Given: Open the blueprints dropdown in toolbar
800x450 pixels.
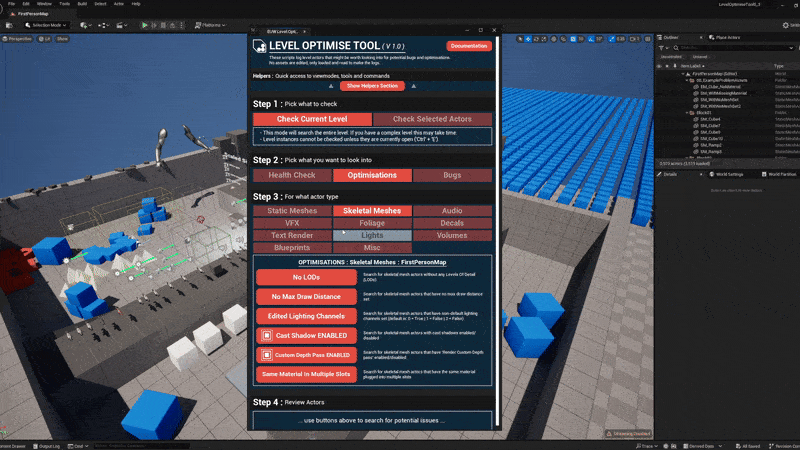Looking at the screenshot, I should coord(103,25).
